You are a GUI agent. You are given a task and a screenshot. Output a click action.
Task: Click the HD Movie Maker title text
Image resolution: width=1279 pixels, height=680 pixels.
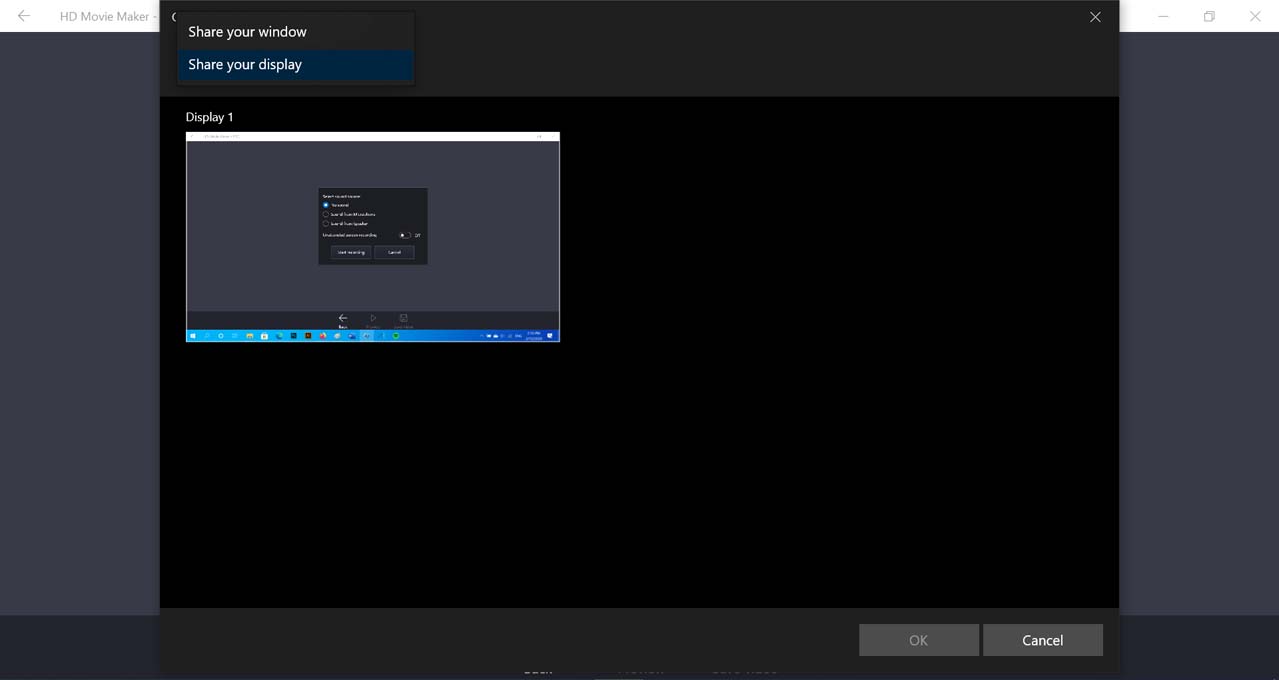point(104,16)
